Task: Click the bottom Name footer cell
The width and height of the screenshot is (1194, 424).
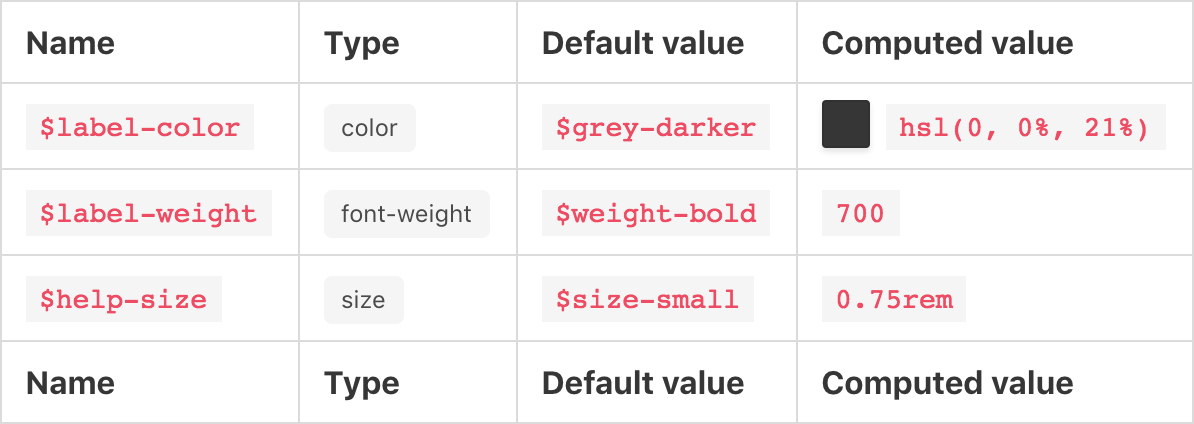Action: click(x=70, y=383)
